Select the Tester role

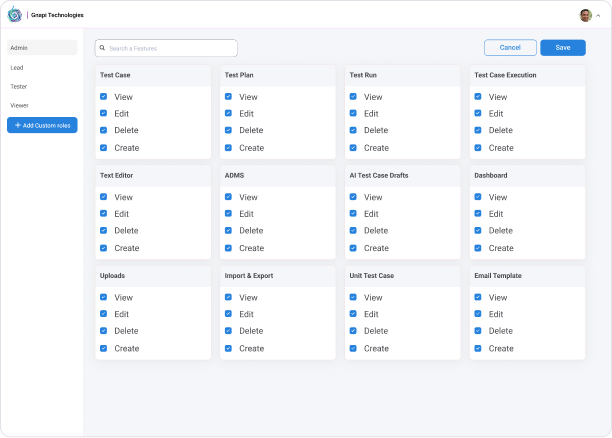pos(19,86)
